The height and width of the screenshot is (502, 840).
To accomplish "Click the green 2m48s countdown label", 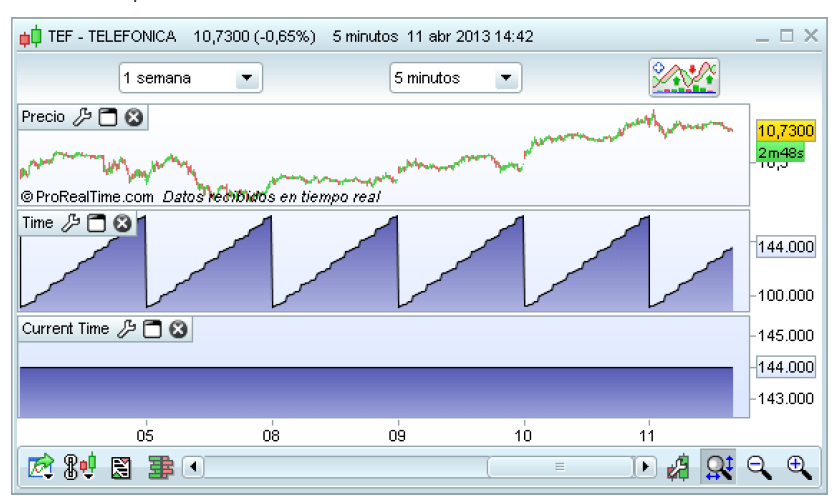I will click(x=781, y=153).
